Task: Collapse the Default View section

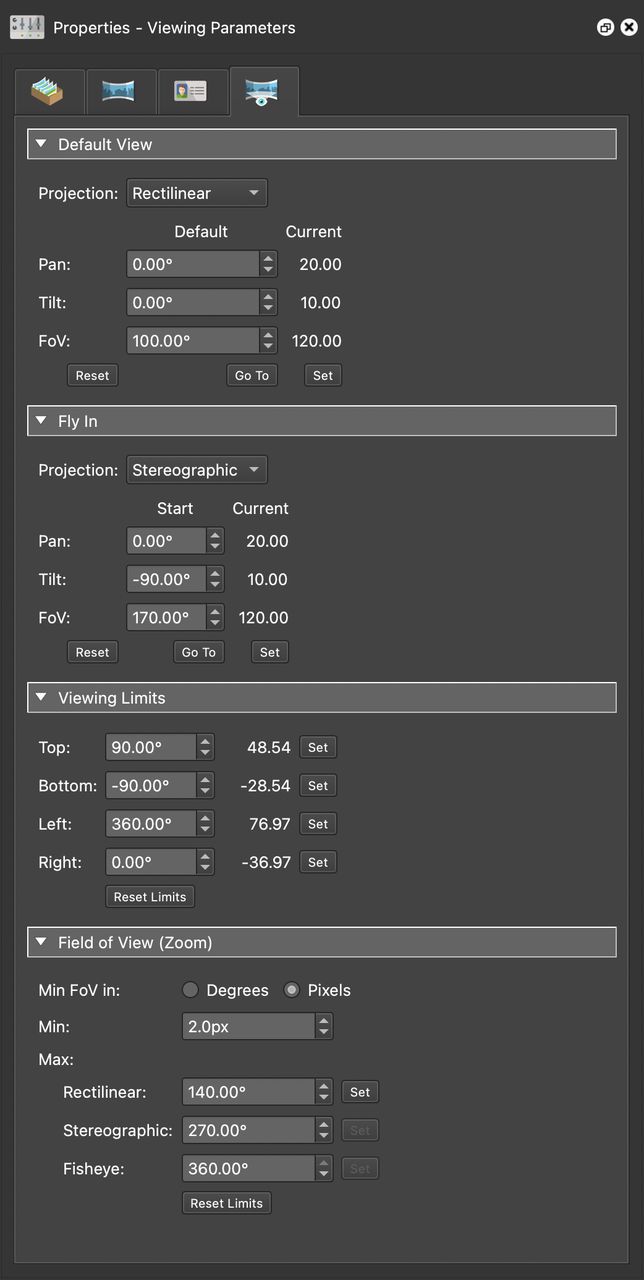Action: pyautogui.click(x=41, y=143)
